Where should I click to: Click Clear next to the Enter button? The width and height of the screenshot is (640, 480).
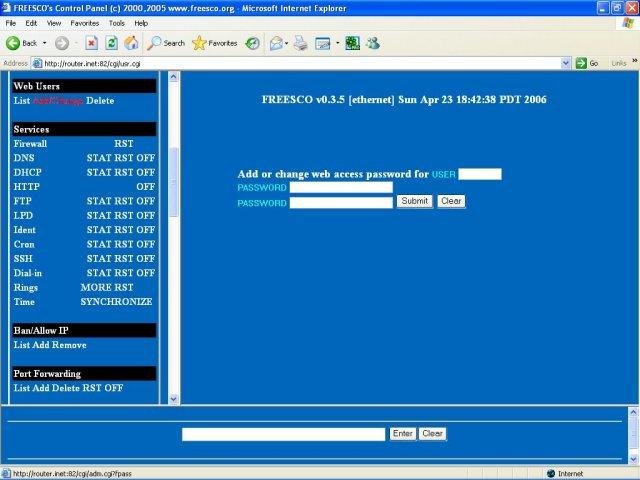[432, 433]
